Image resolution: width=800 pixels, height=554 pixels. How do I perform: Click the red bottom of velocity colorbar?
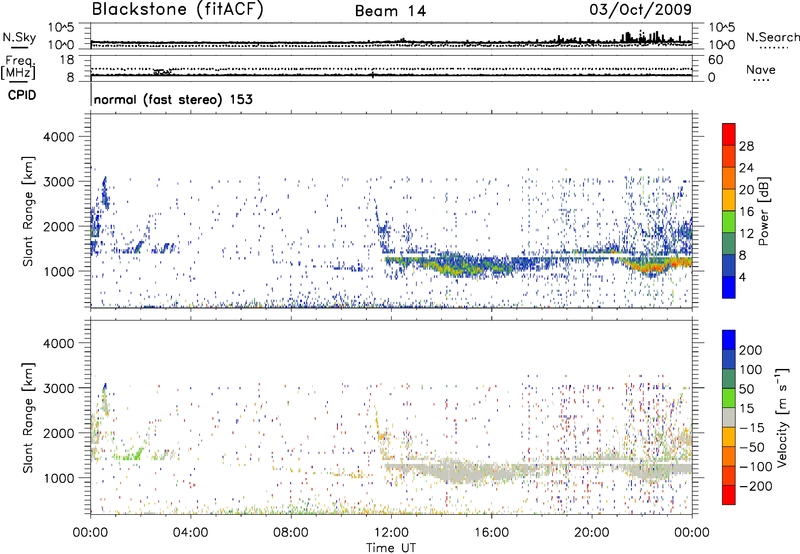[x=729, y=495]
